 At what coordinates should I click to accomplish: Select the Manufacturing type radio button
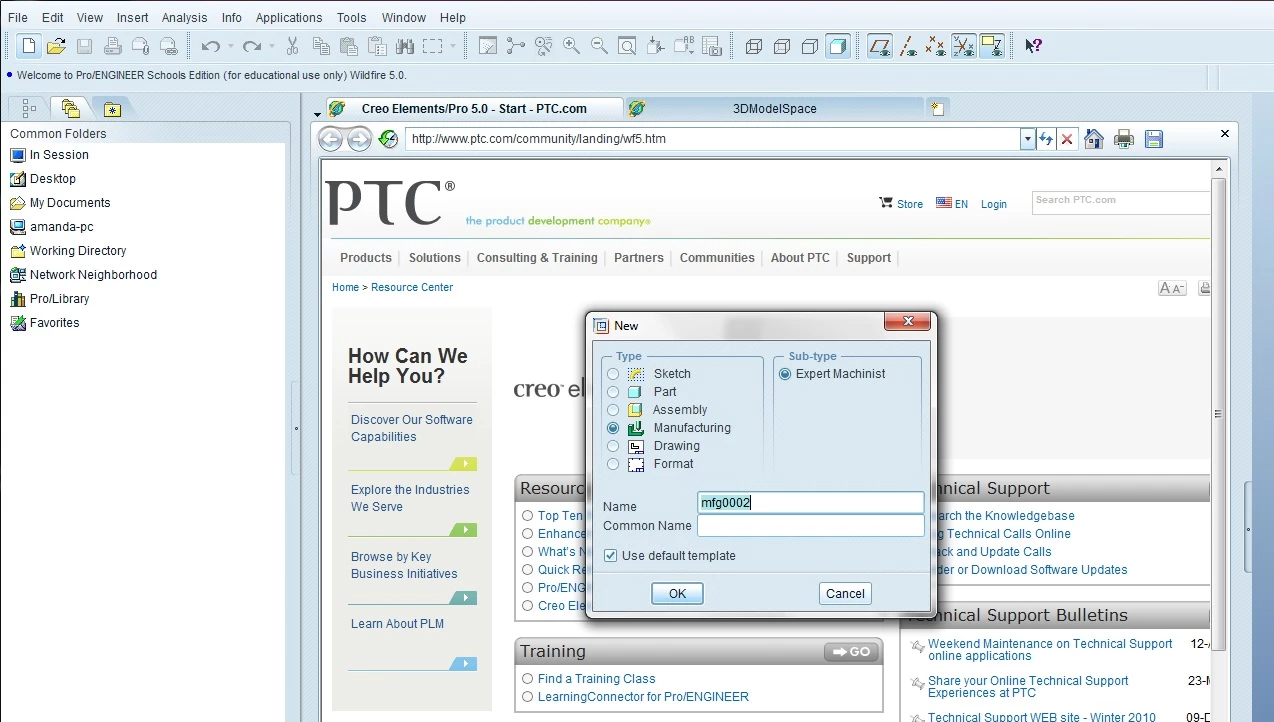point(613,428)
